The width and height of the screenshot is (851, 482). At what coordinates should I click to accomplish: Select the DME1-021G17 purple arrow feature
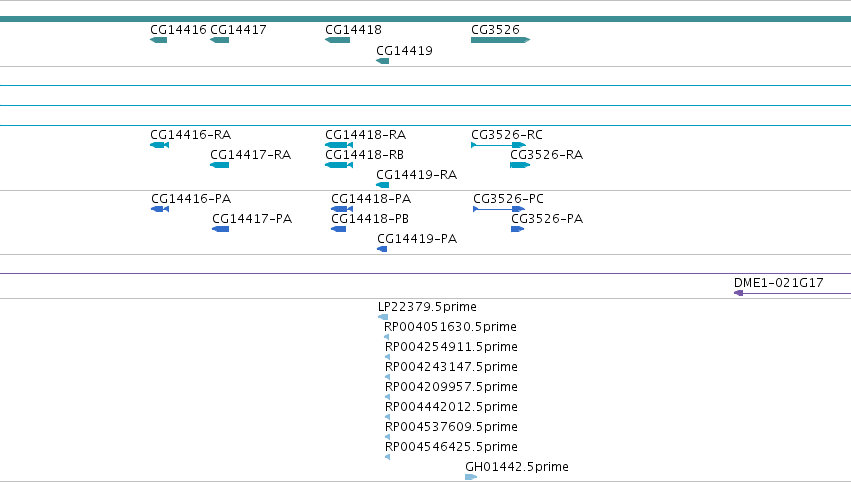click(x=792, y=293)
